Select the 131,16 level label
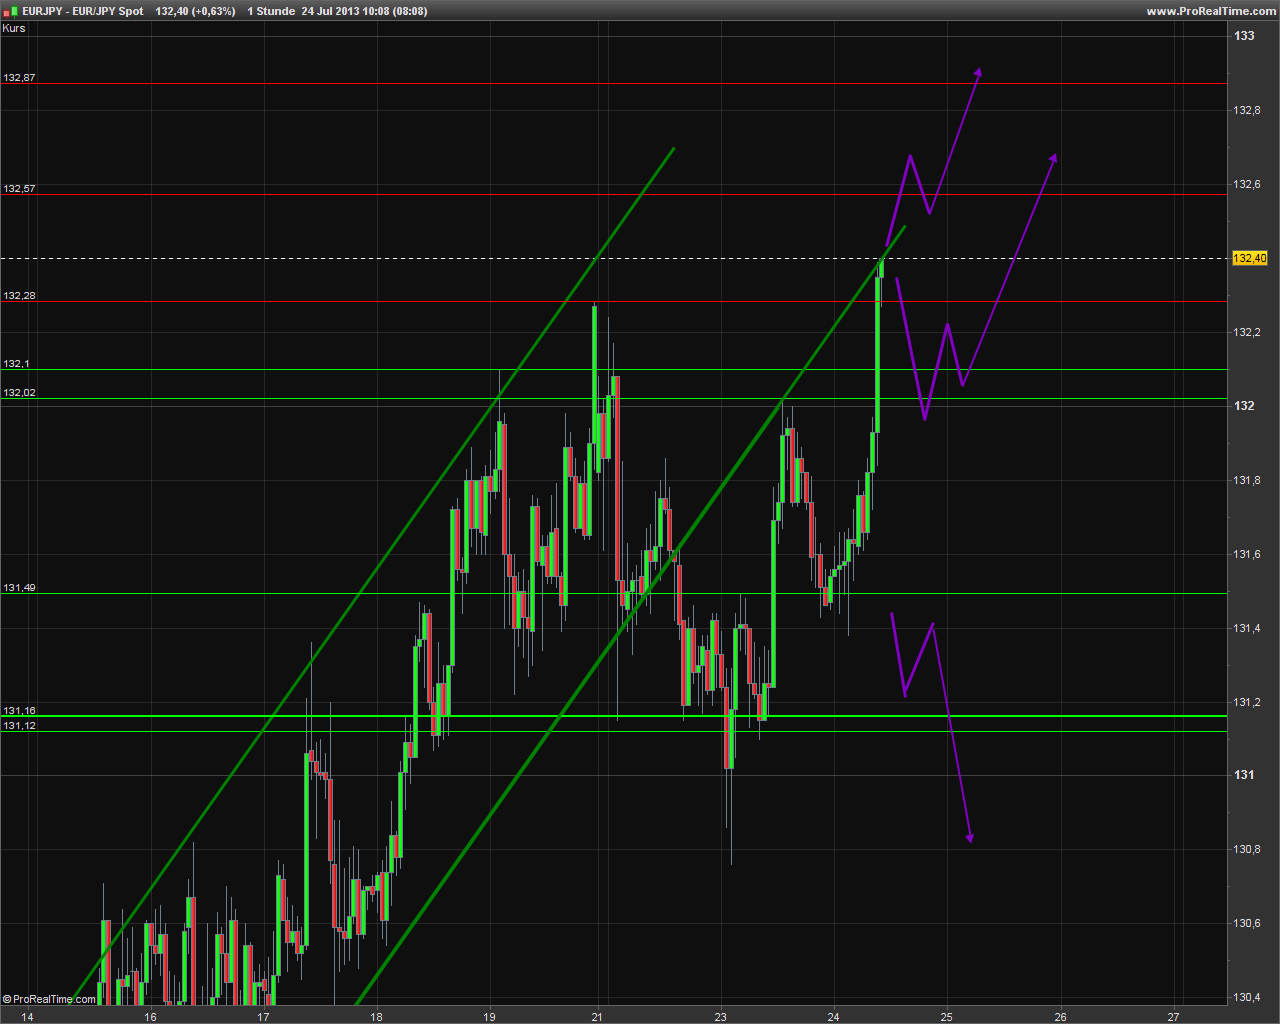The image size is (1280, 1024). coord(19,710)
